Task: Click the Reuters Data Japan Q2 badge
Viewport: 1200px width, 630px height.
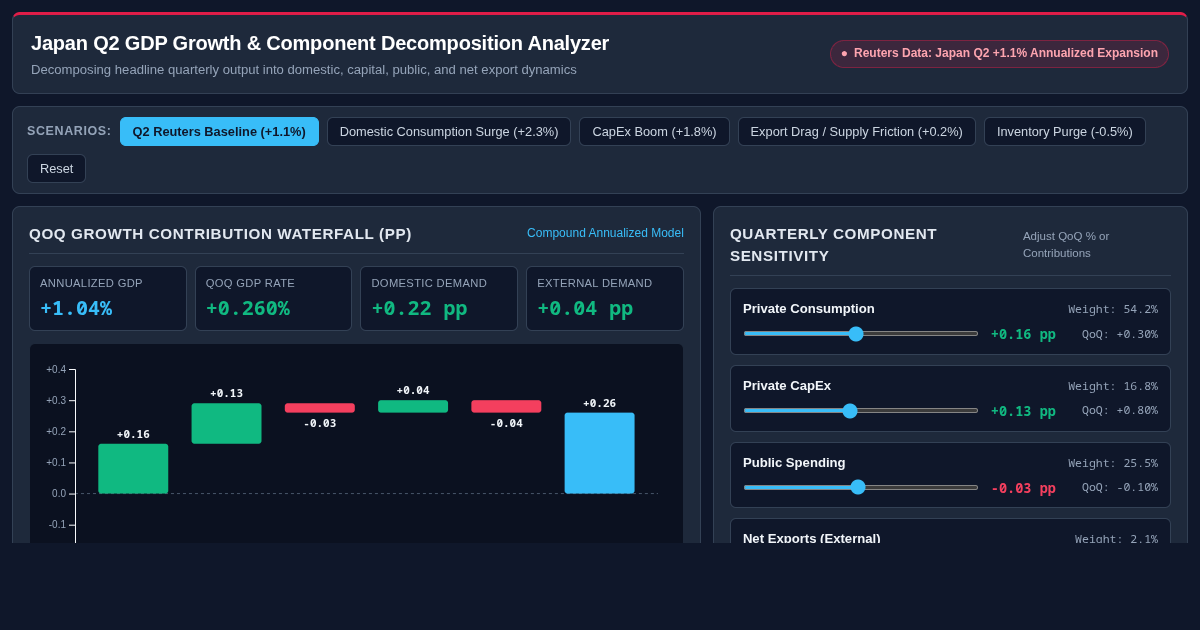Action: coord(999,53)
